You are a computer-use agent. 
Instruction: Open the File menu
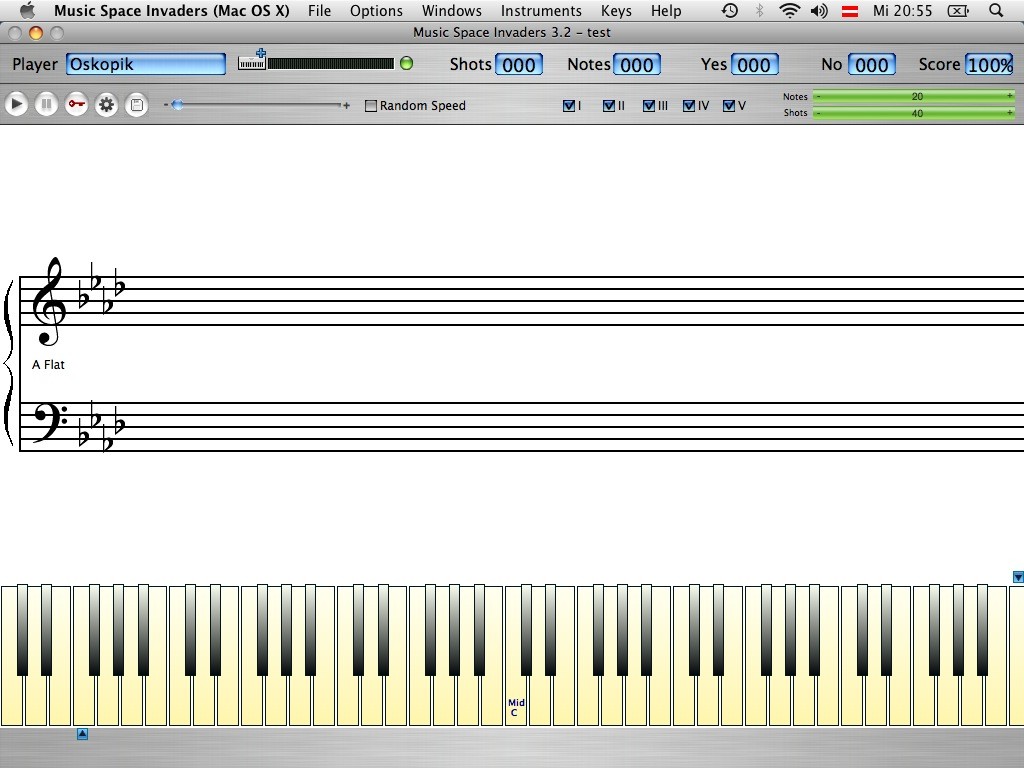[x=319, y=10]
